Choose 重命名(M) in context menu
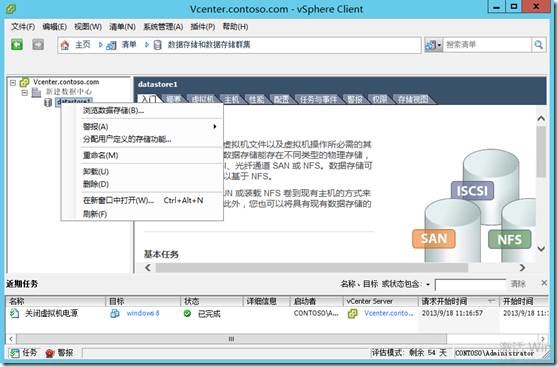The height and width of the screenshot is (367, 558). tap(142, 155)
